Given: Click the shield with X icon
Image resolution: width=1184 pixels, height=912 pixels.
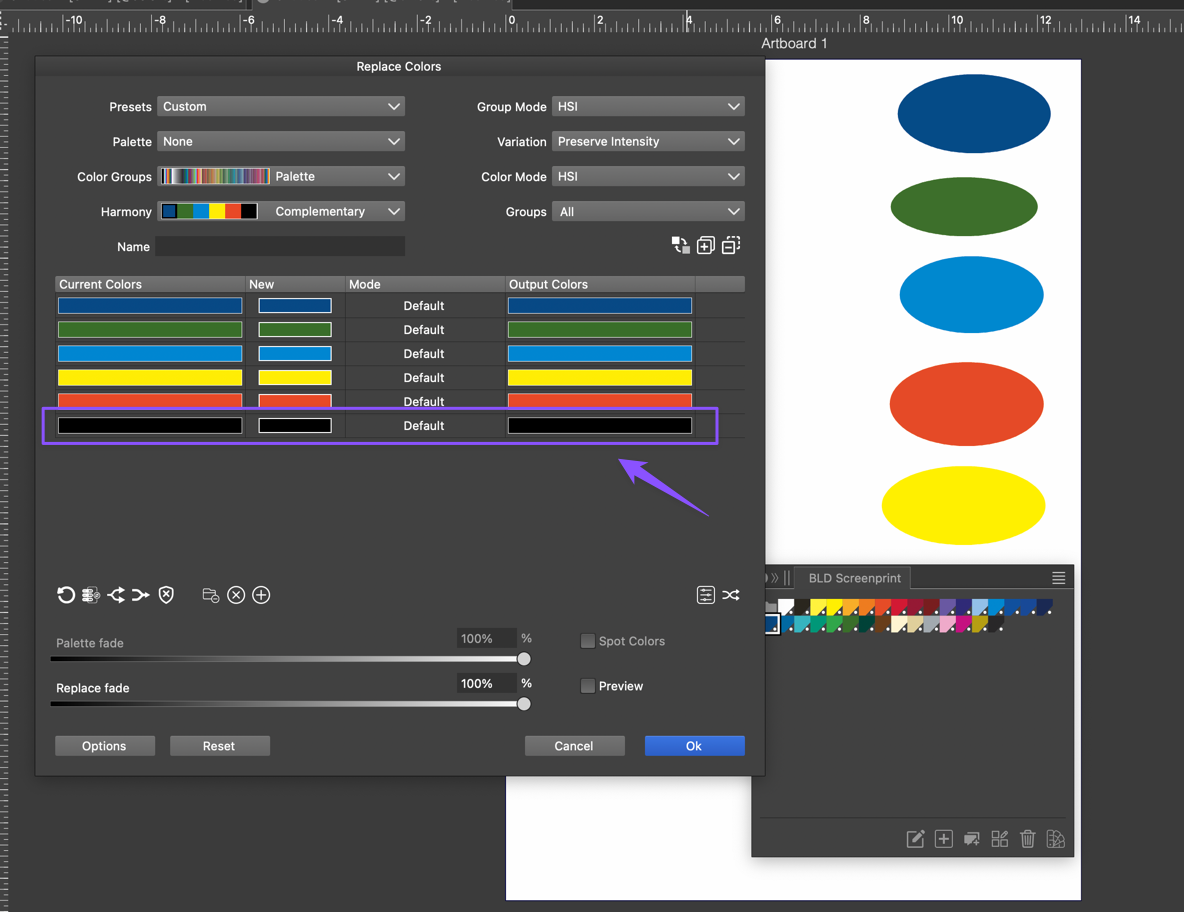Looking at the screenshot, I should (x=166, y=595).
